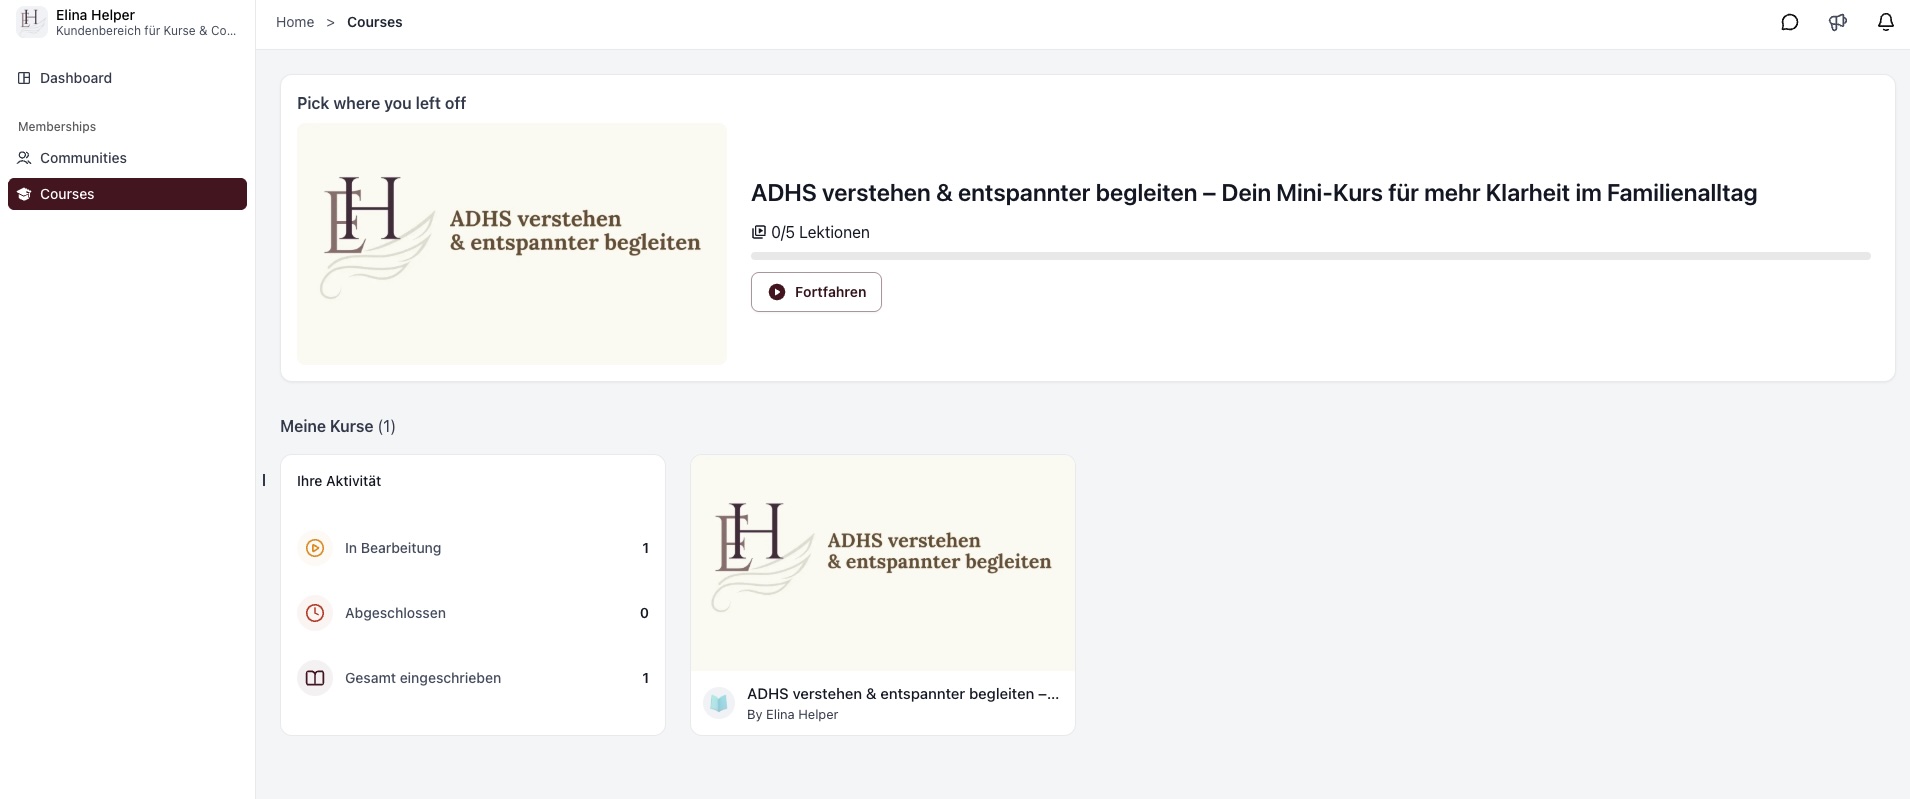The height and width of the screenshot is (799, 1910).
Task: Click the In Bearbeitung play icon
Action: (315, 548)
